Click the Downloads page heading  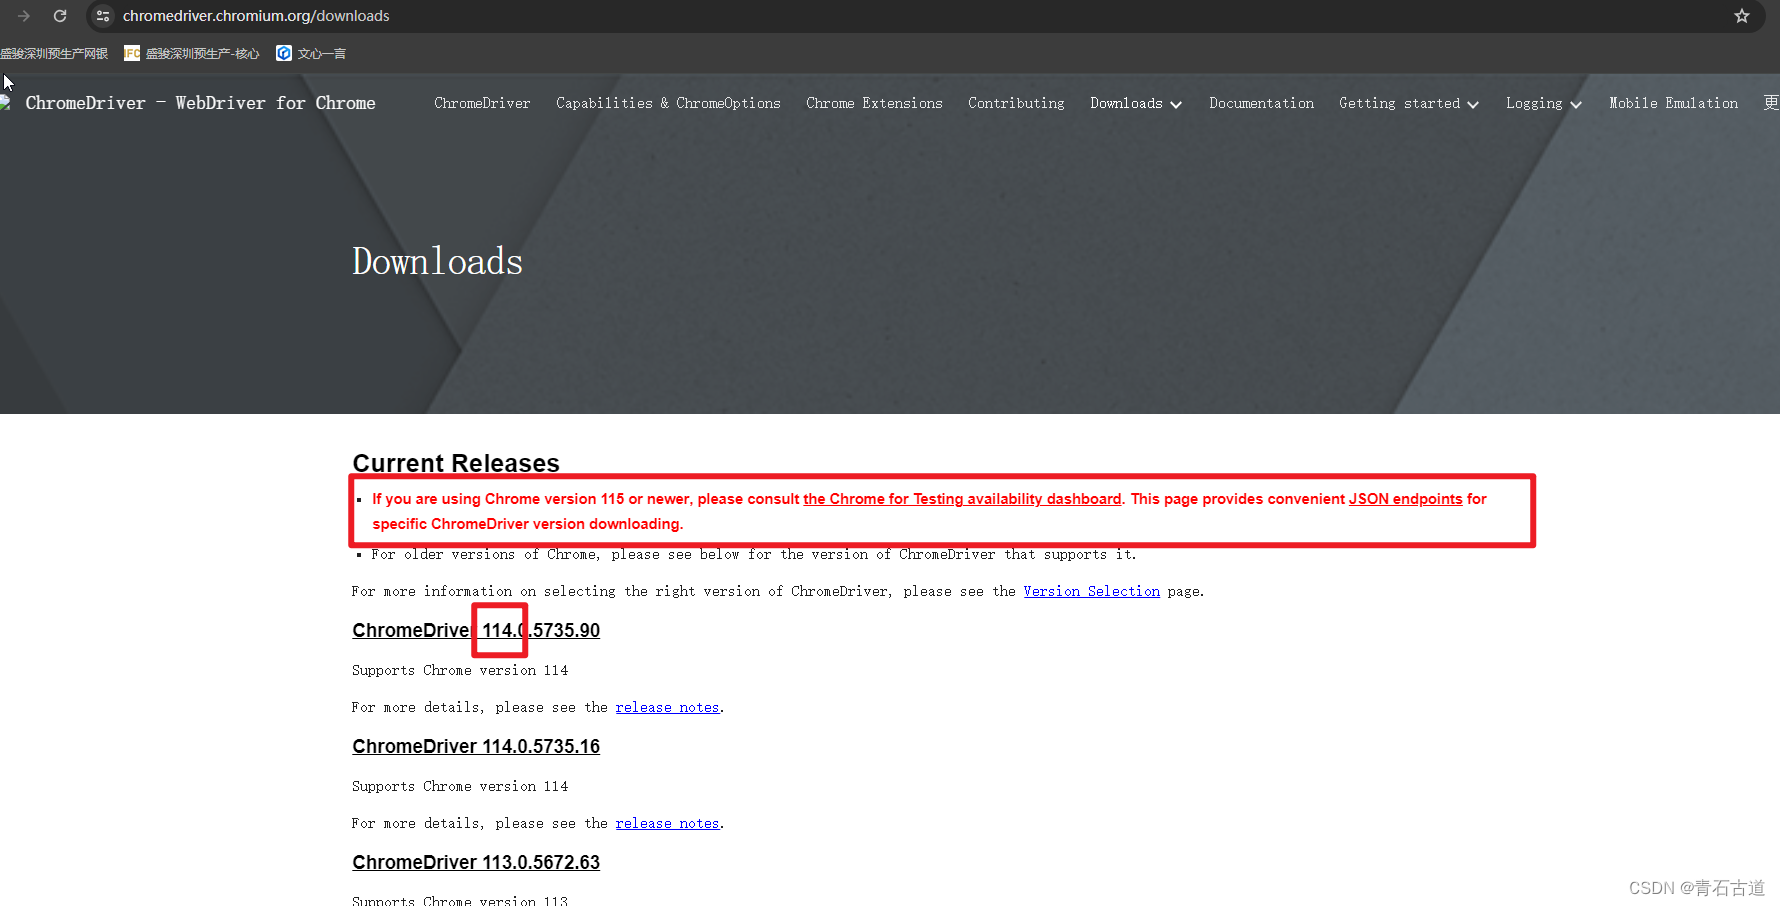437,261
